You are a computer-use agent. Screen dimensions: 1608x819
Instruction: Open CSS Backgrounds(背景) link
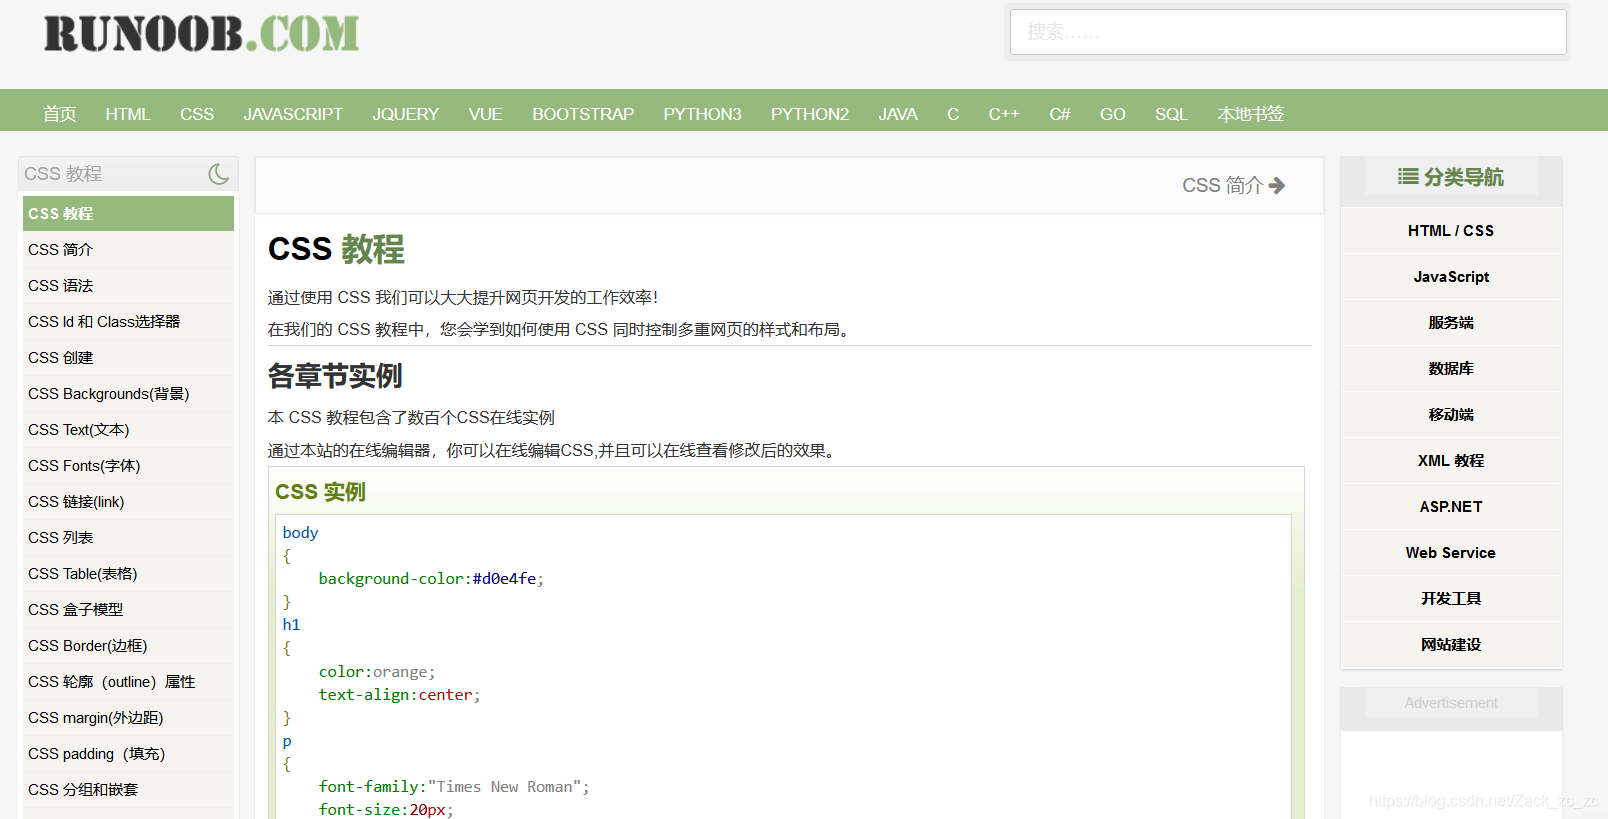(x=128, y=394)
